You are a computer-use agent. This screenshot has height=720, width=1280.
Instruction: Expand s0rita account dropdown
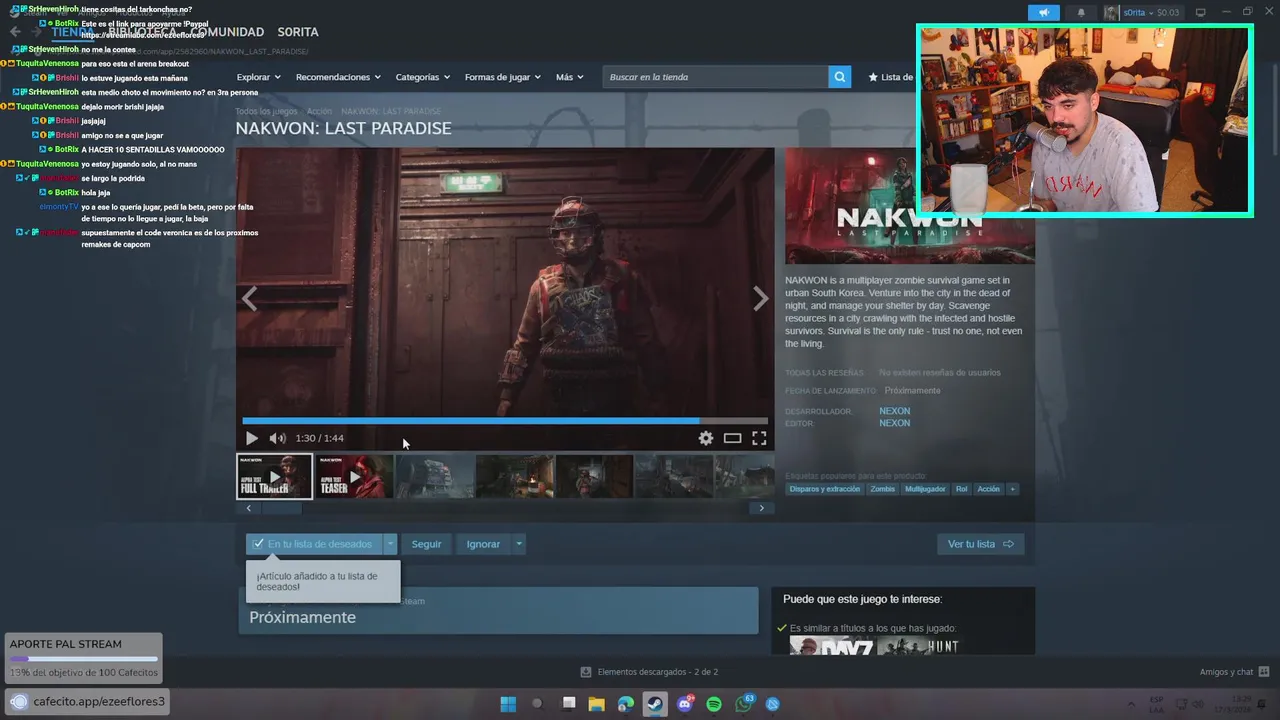pyautogui.click(x=1152, y=12)
